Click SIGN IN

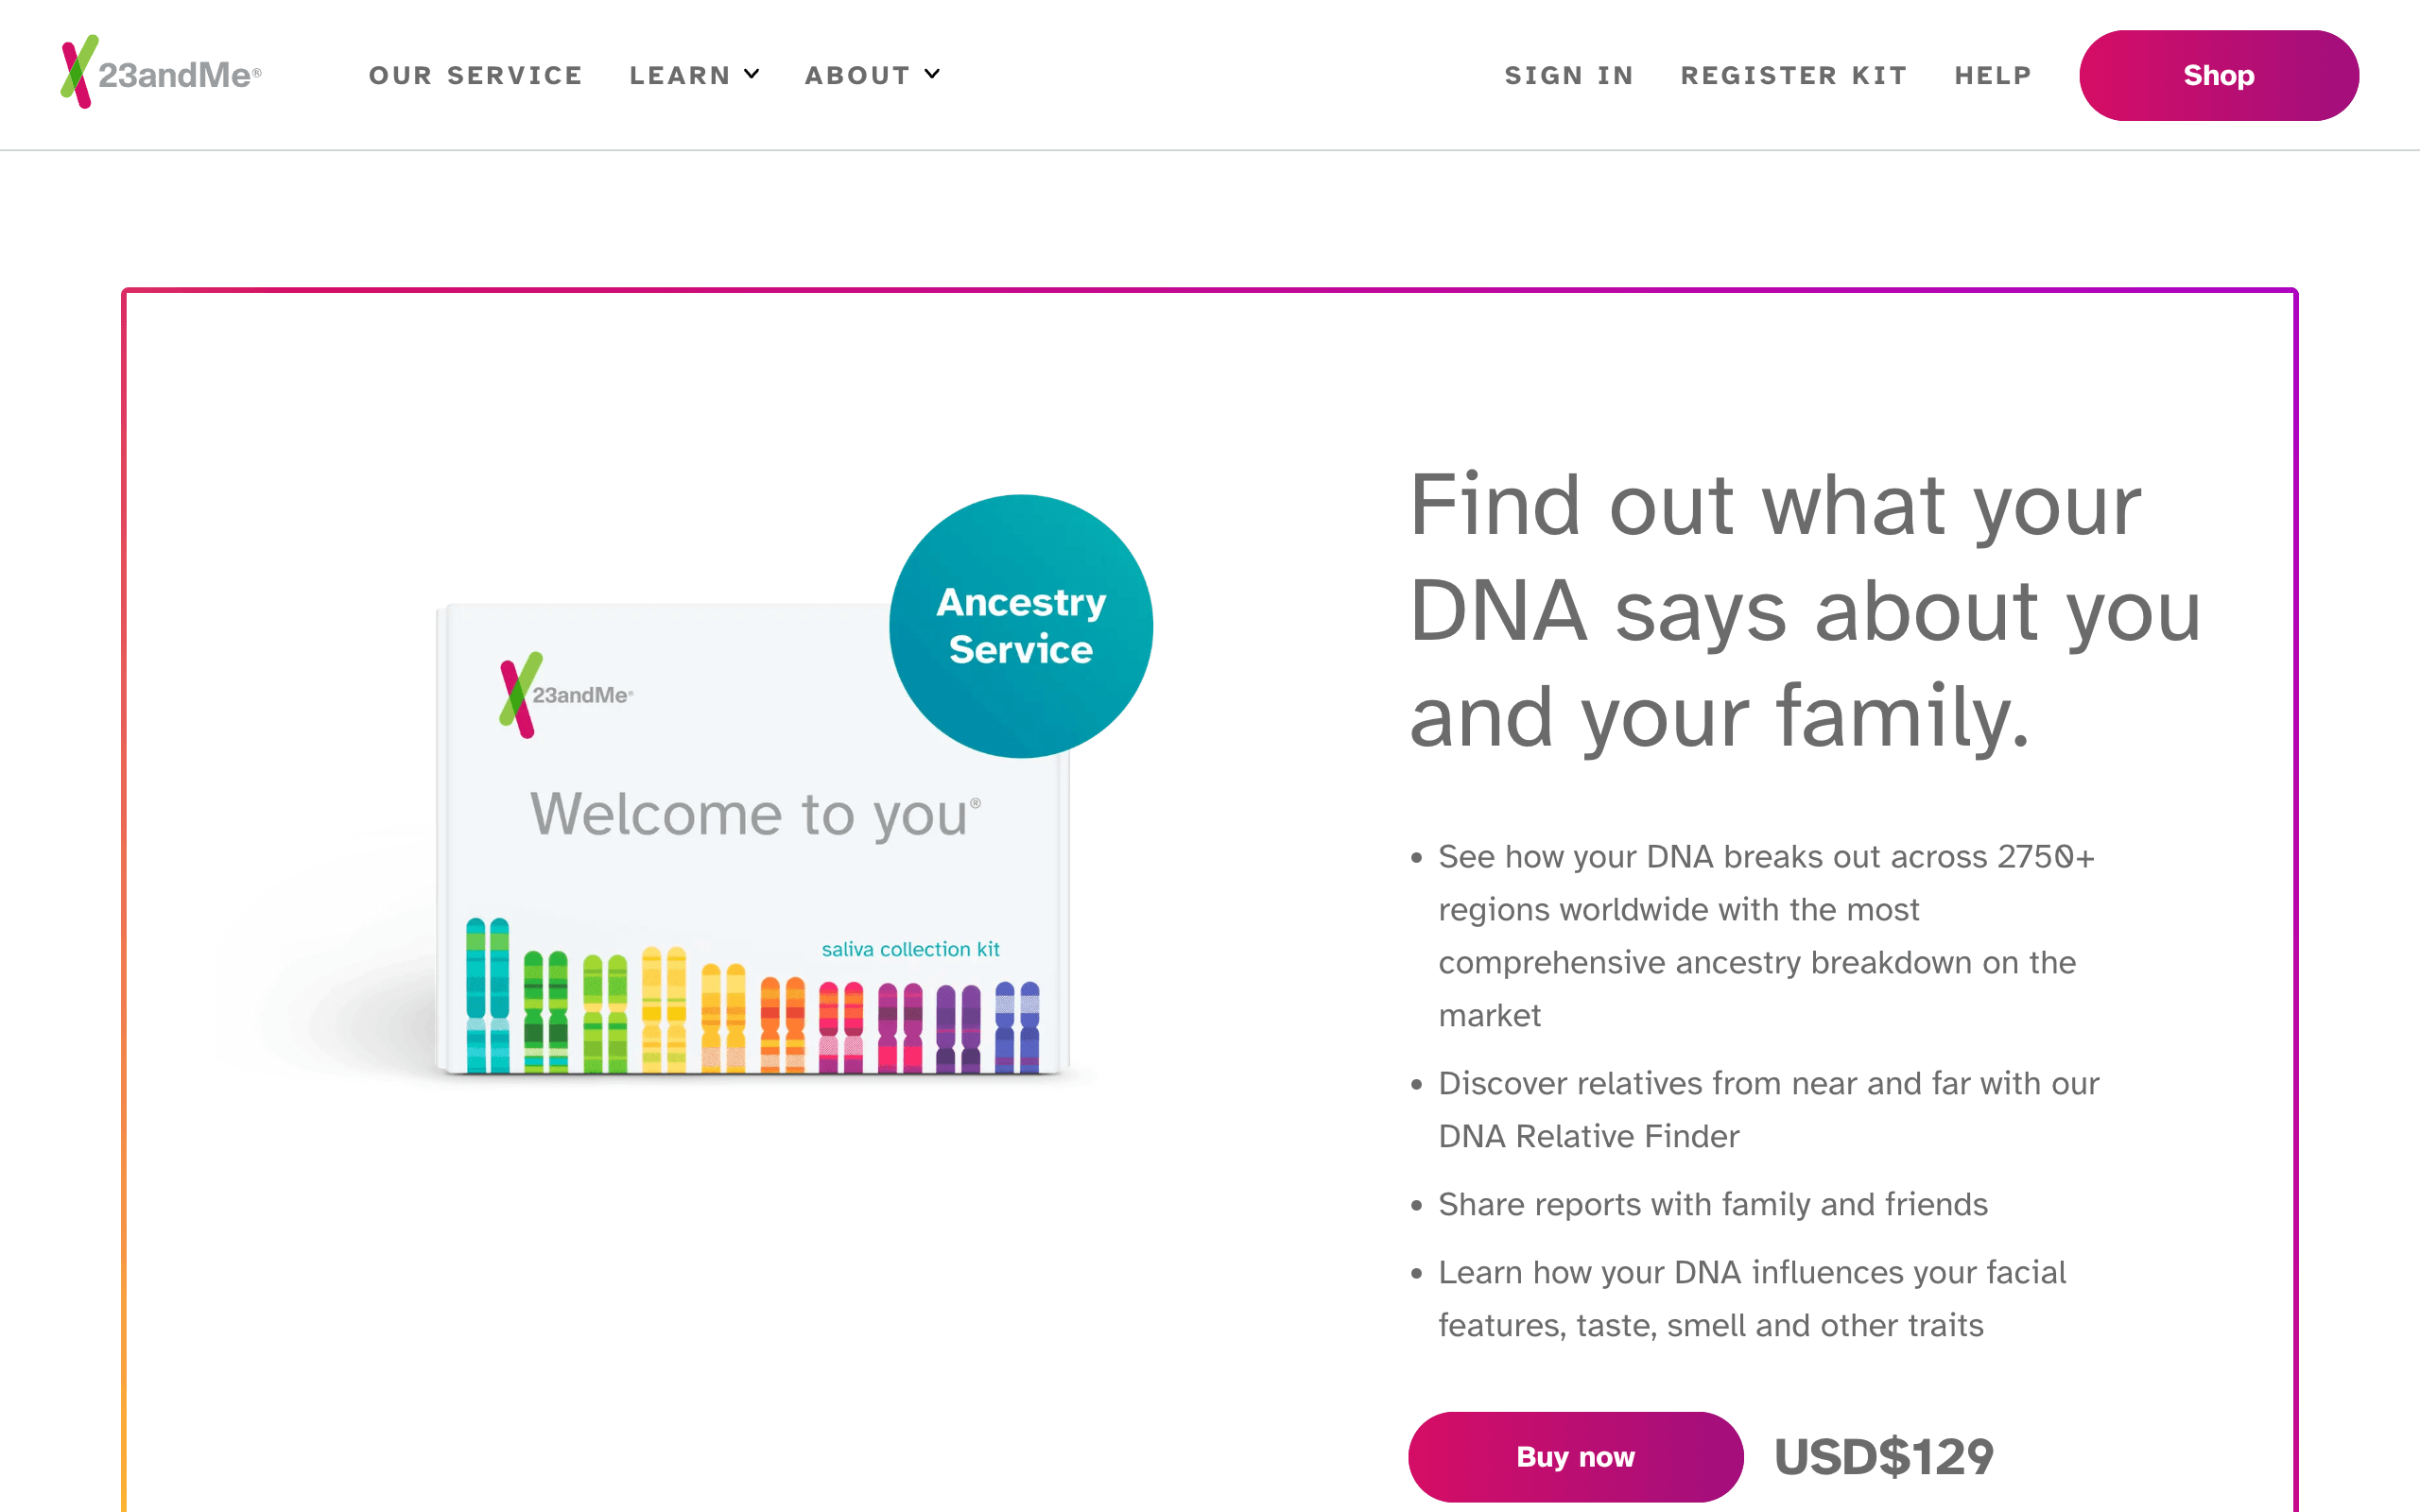point(1569,75)
